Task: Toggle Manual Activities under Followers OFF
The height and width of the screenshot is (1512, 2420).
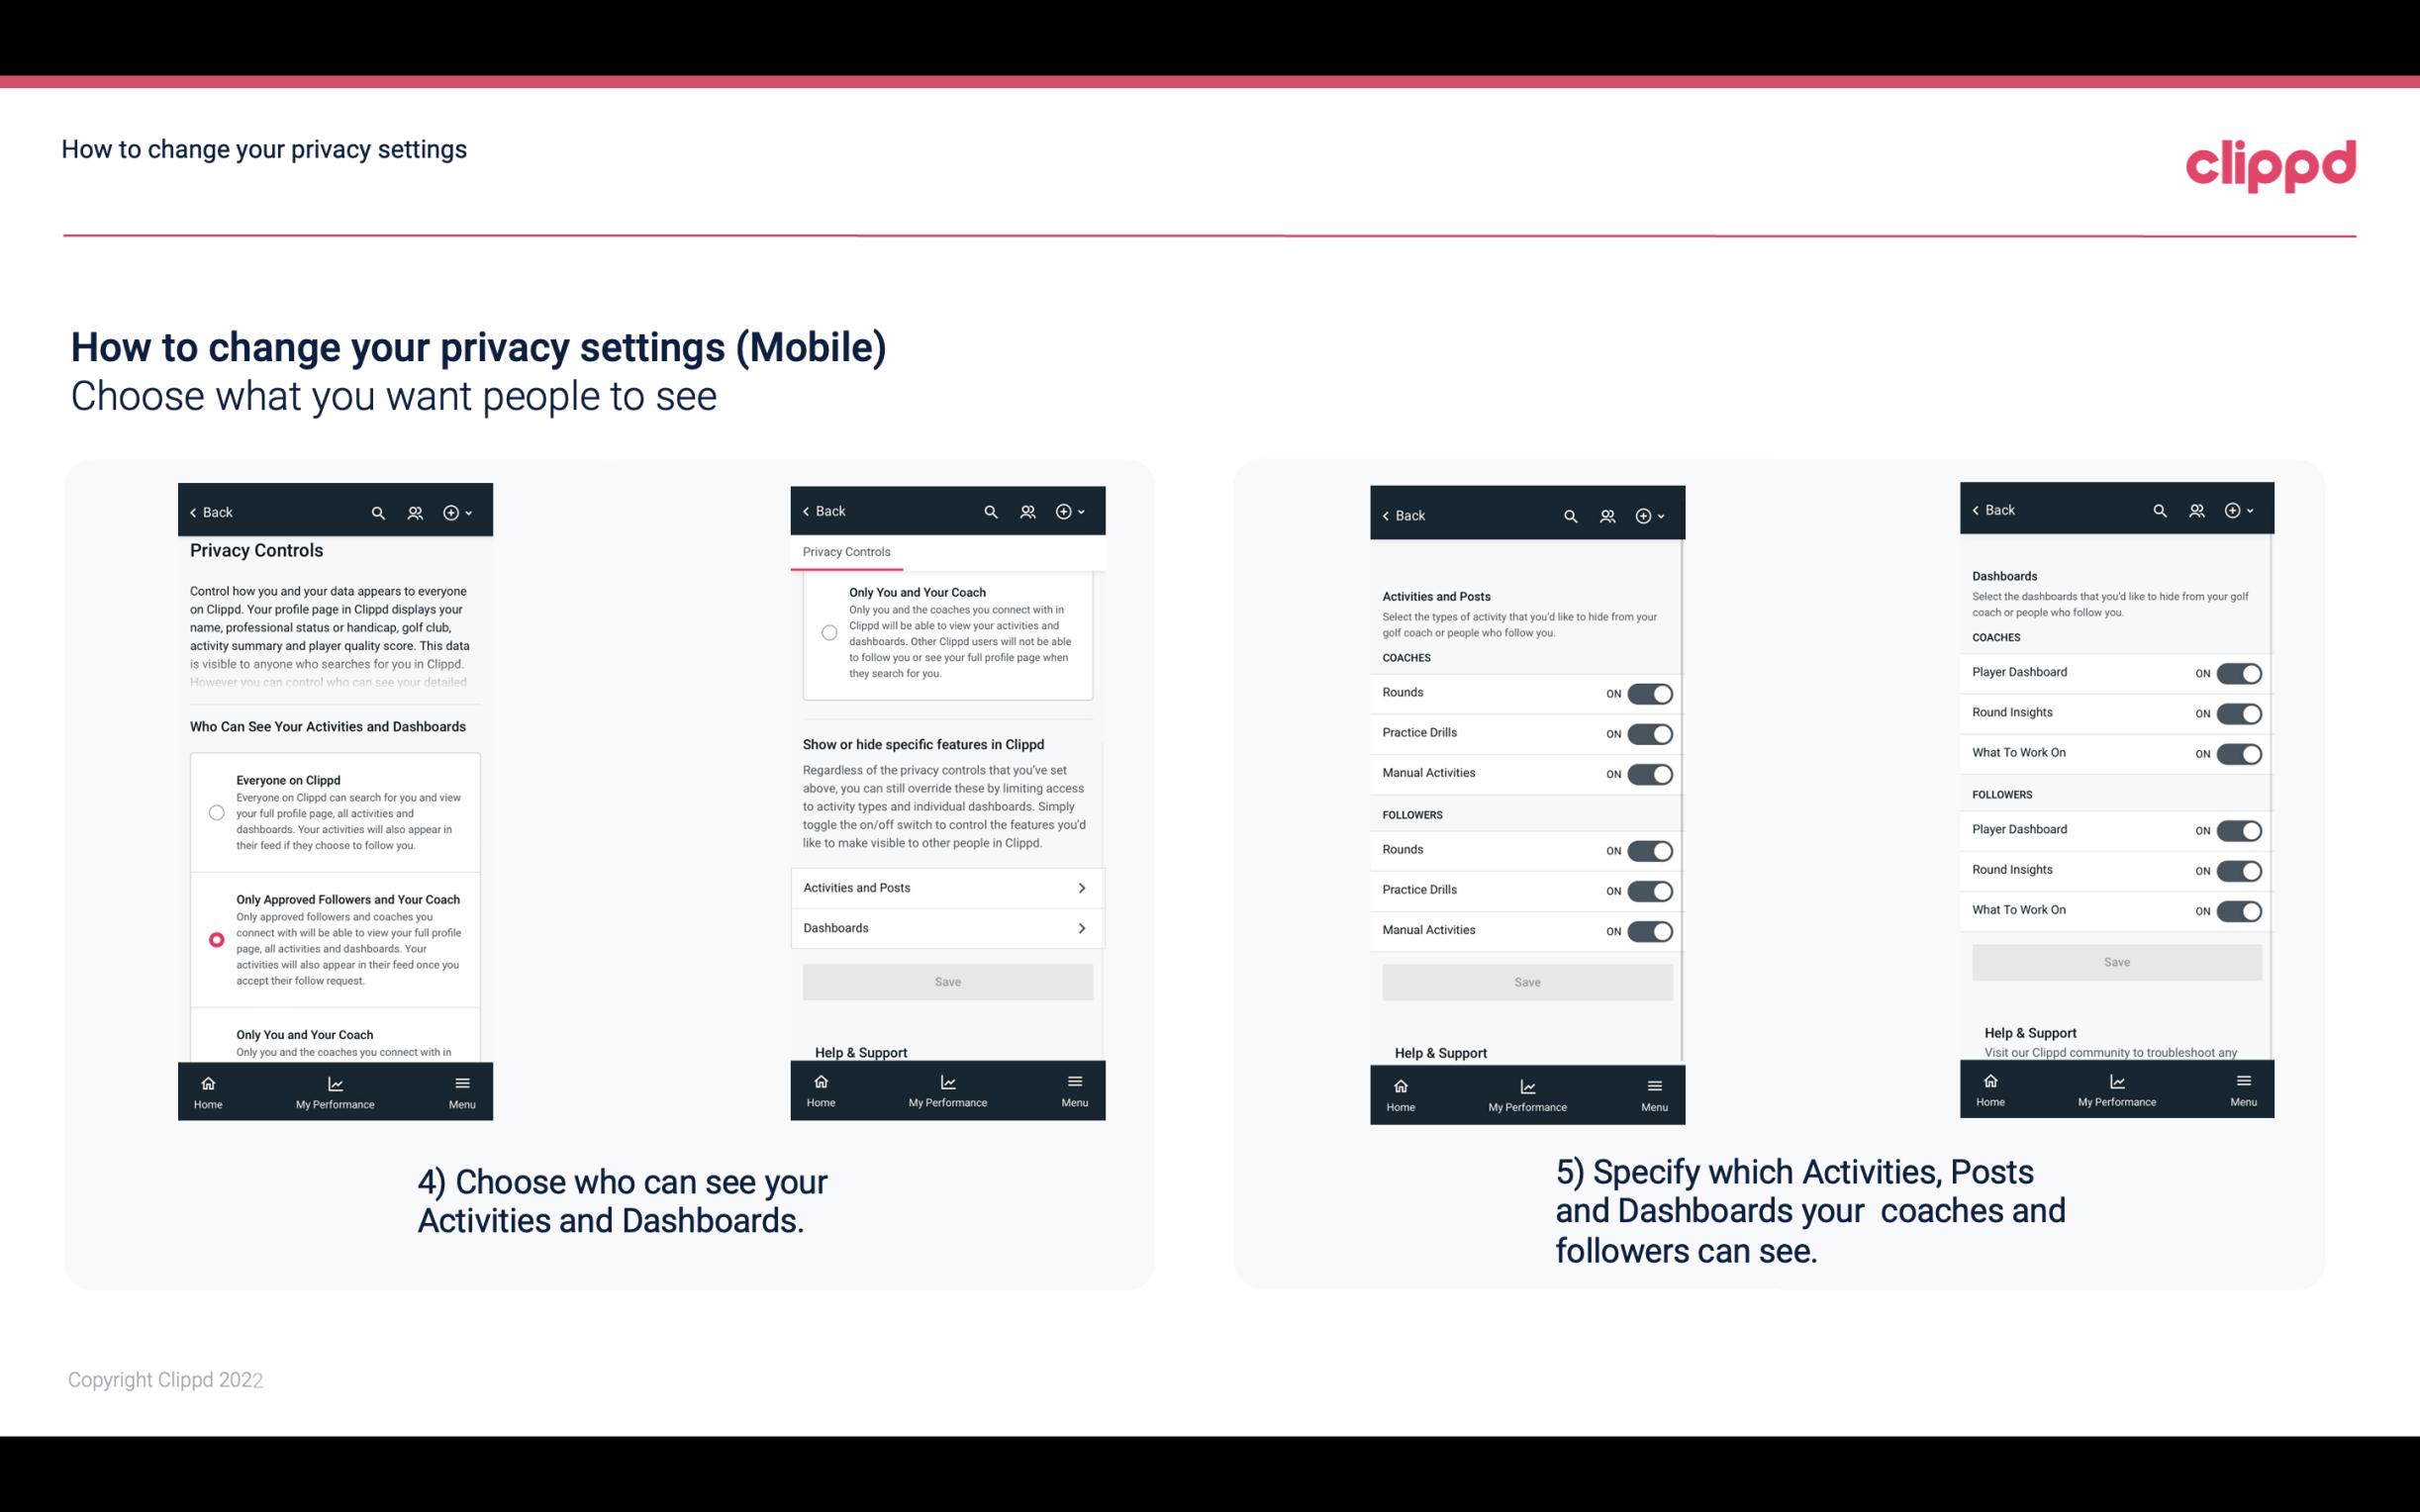Action: click(x=1648, y=930)
